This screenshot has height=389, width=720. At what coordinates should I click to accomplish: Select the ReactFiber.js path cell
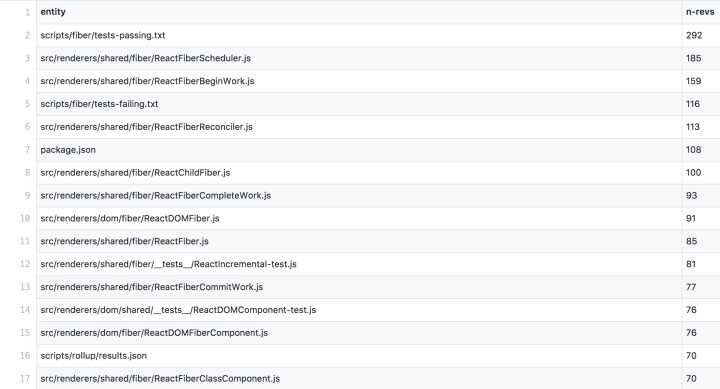(359, 241)
